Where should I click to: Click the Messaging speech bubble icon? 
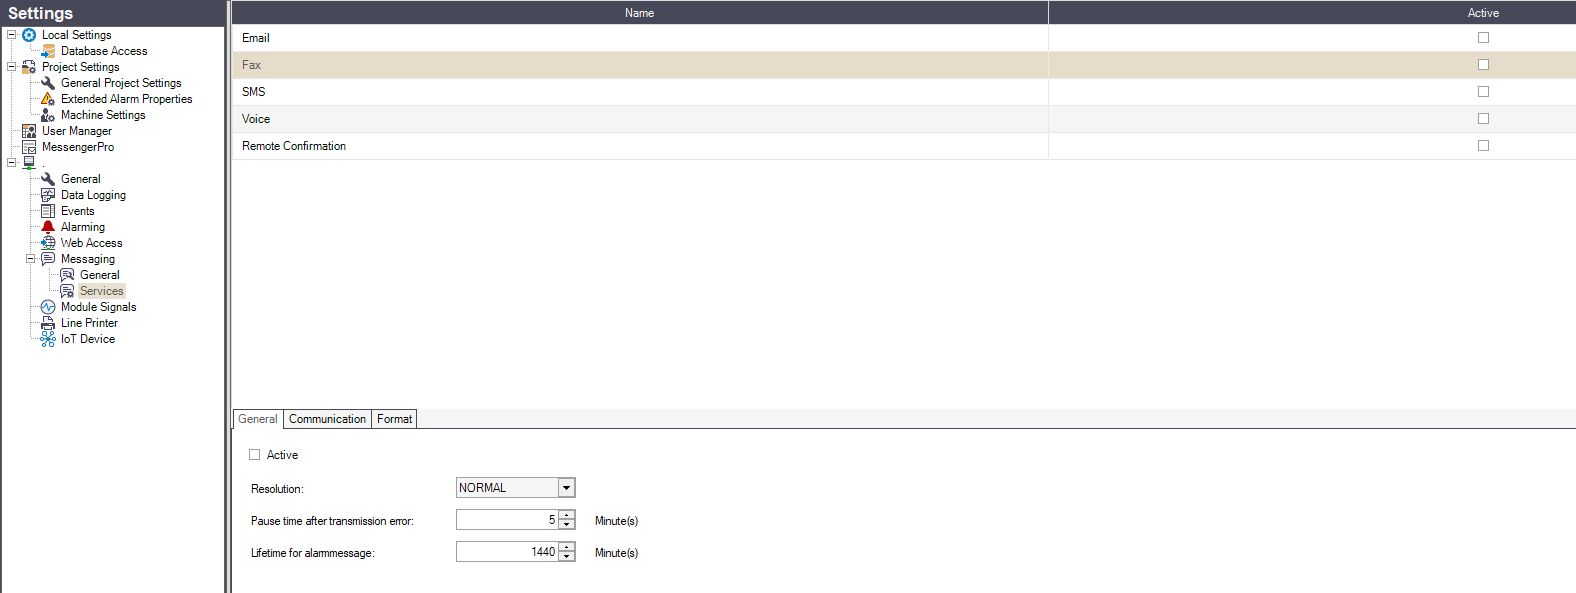click(48, 259)
